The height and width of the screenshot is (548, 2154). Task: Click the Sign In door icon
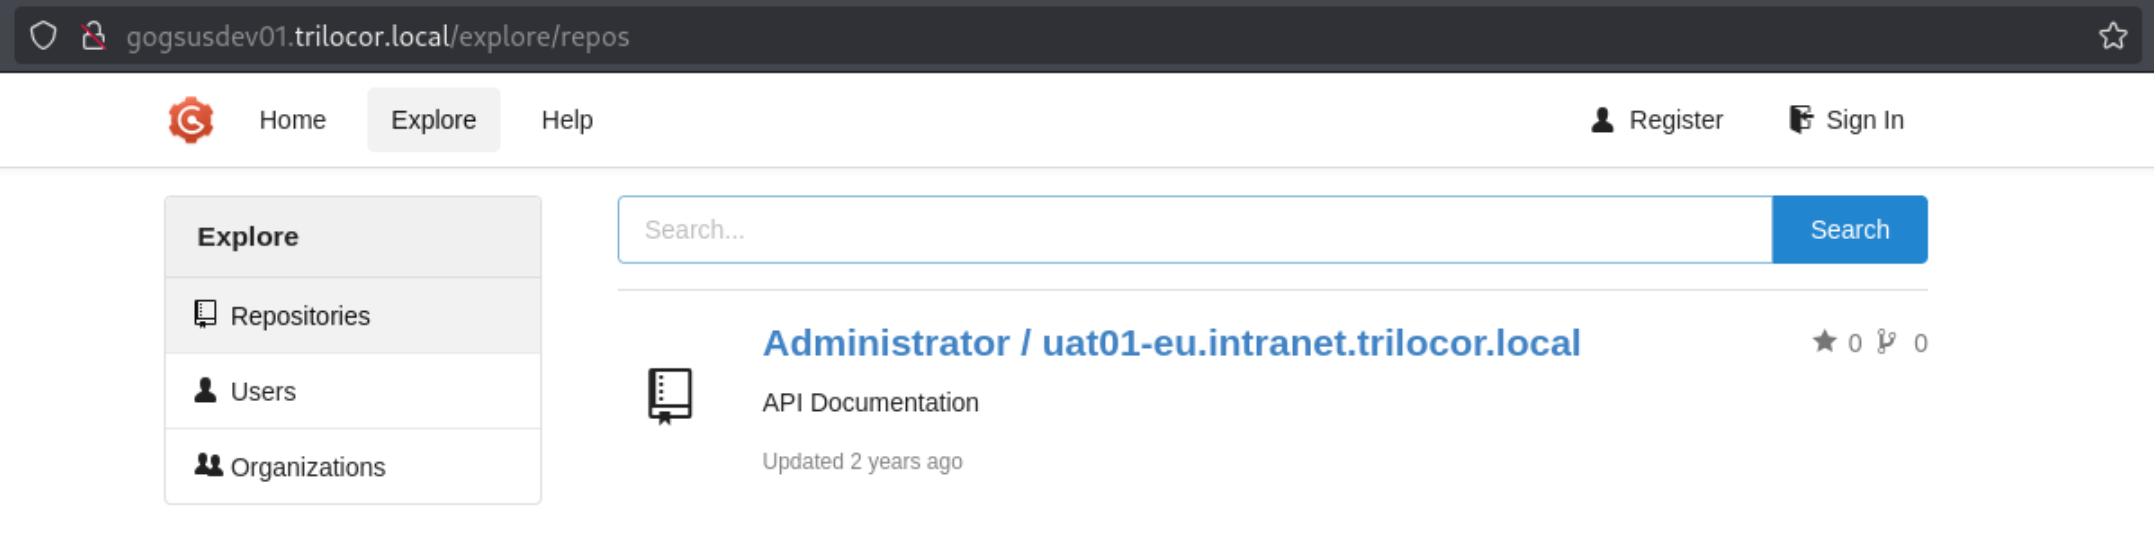(1800, 120)
